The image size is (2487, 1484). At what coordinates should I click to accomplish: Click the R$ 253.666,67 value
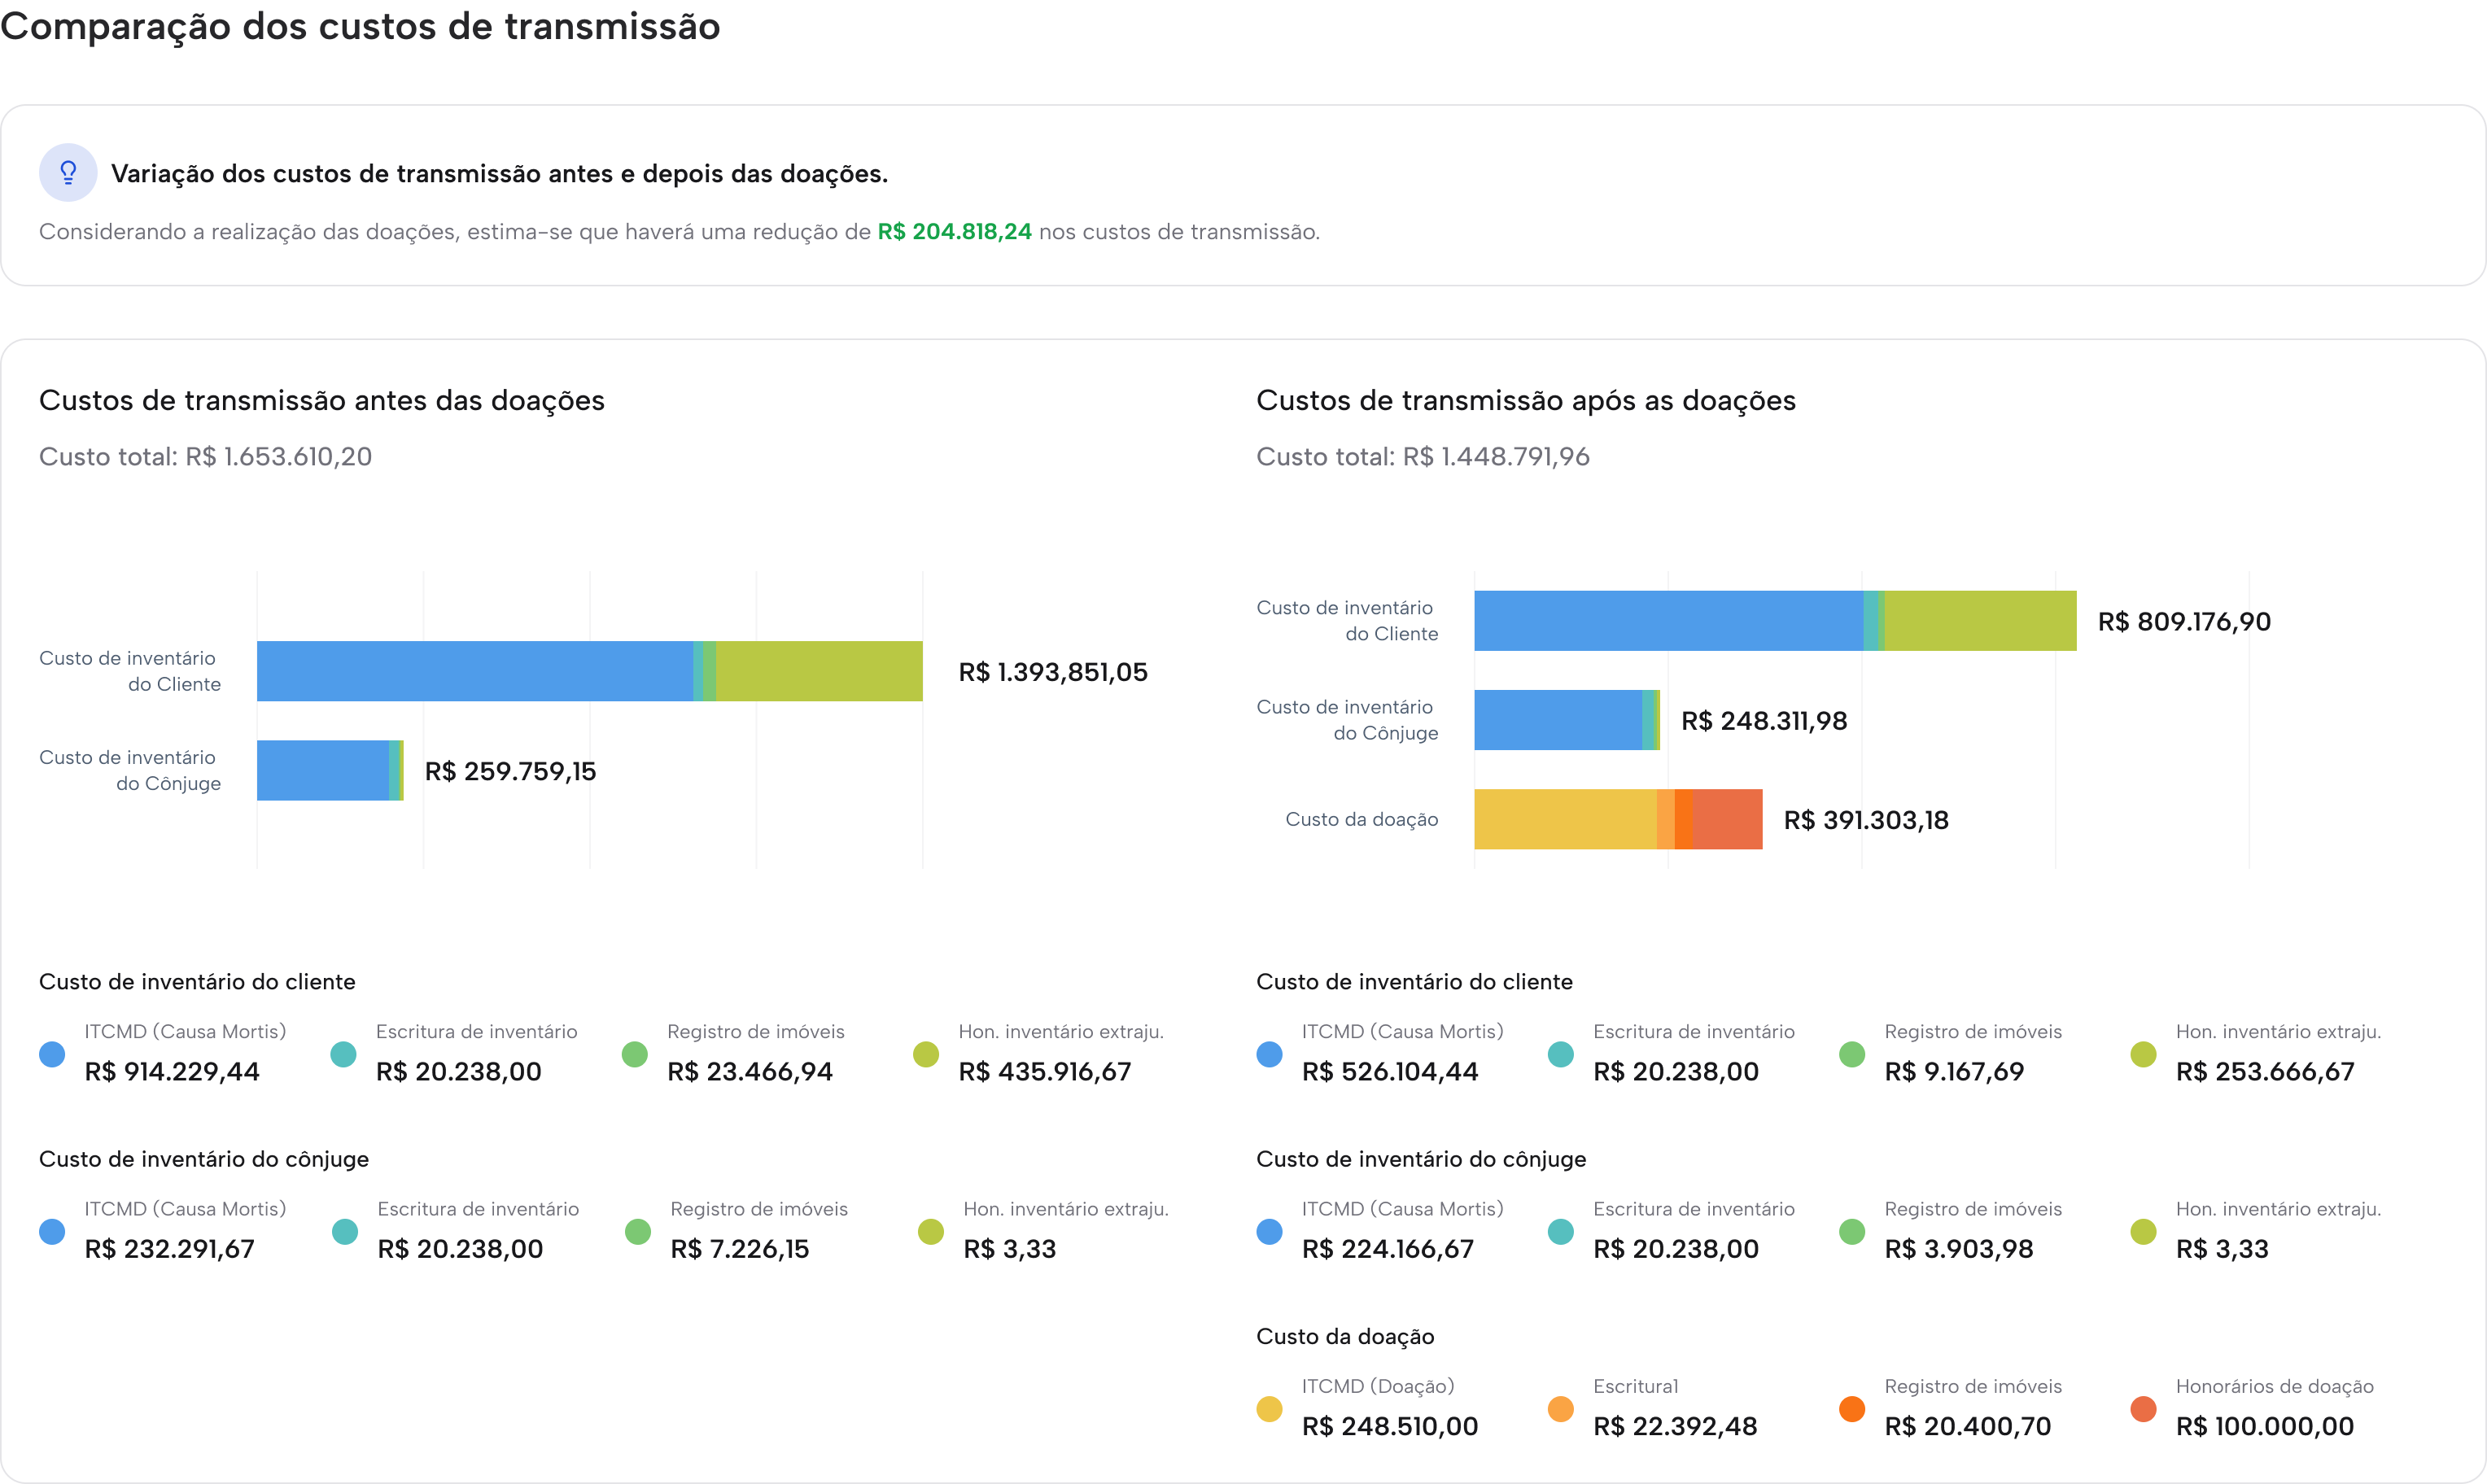coord(2265,1072)
